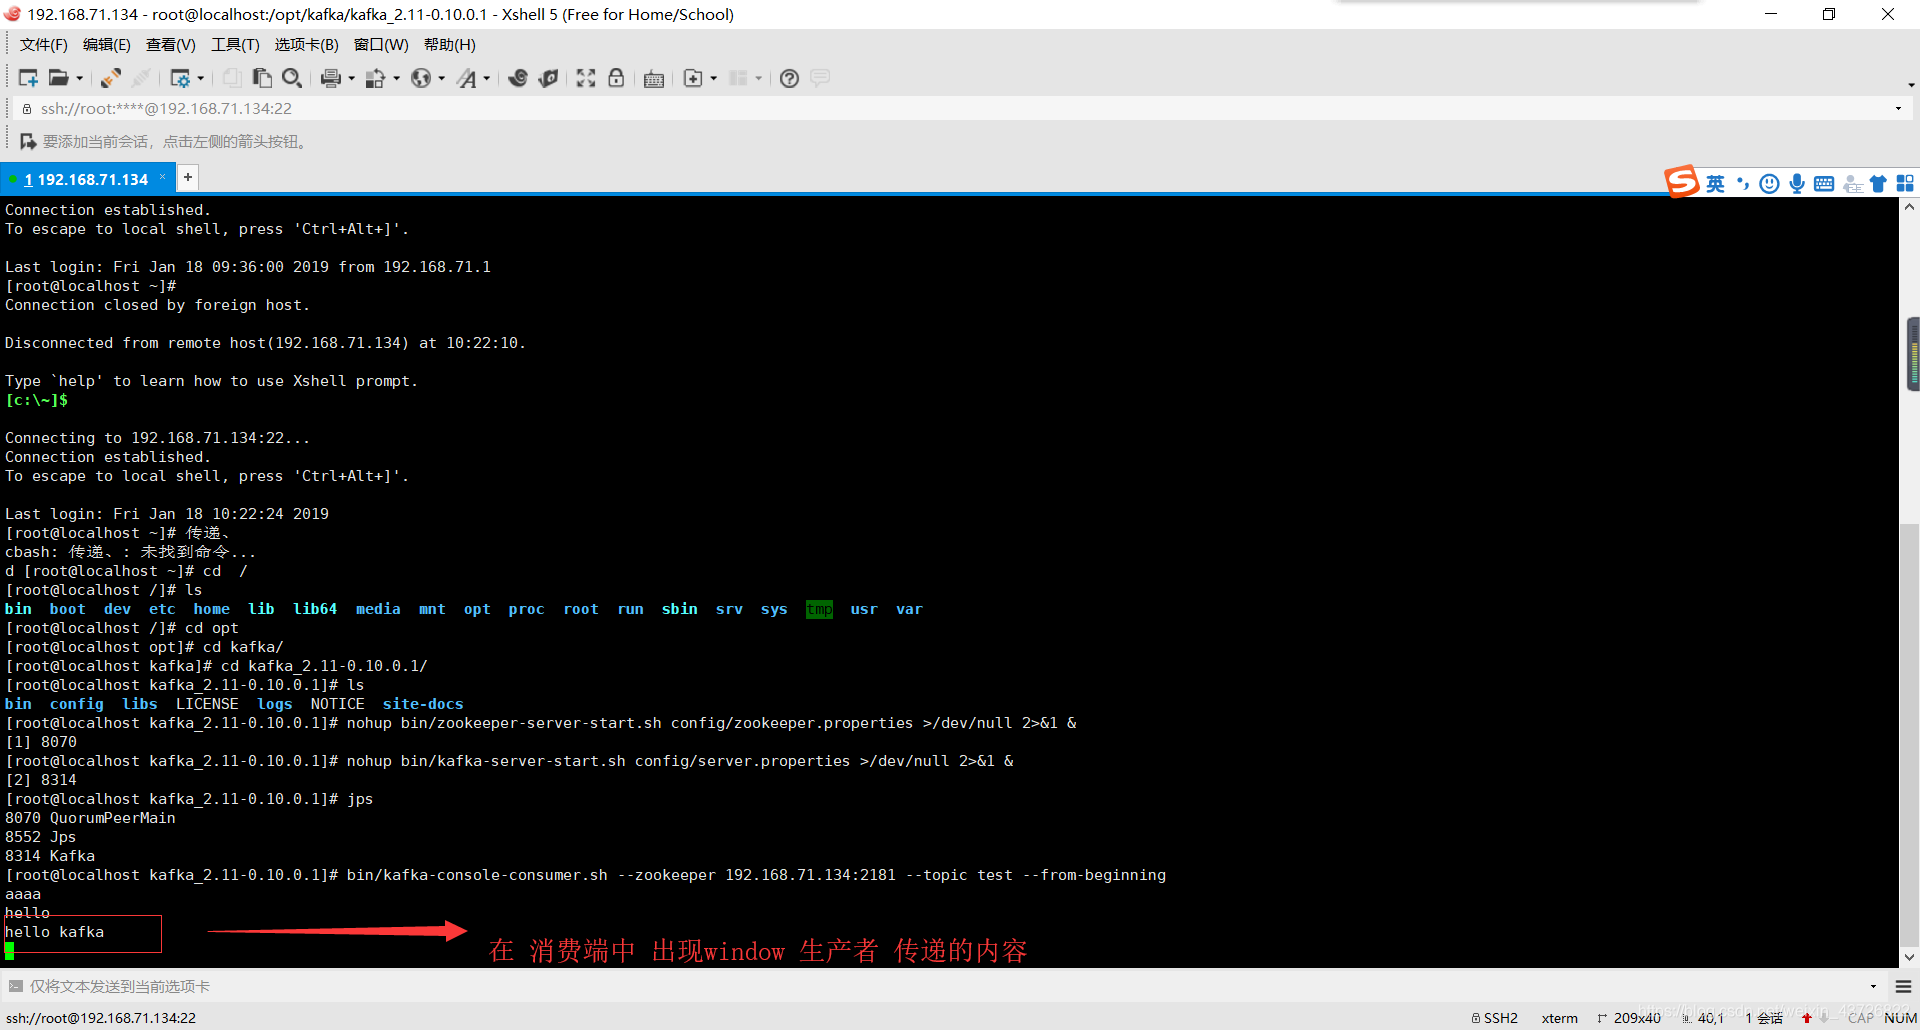
Task: Click the open session folder icon
Action: click(59, 78)
